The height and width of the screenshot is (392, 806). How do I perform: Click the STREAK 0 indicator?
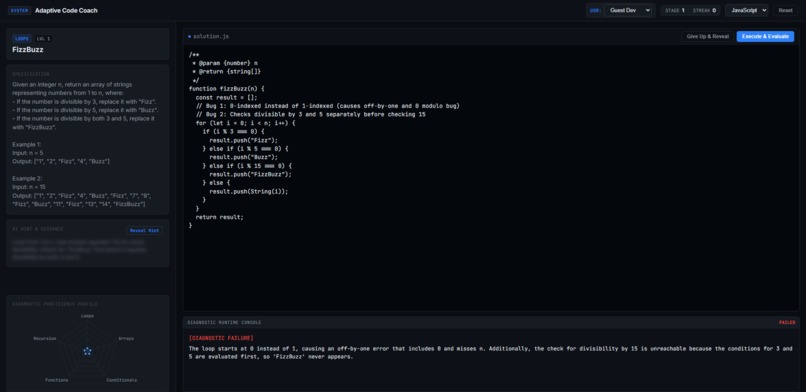704,10
